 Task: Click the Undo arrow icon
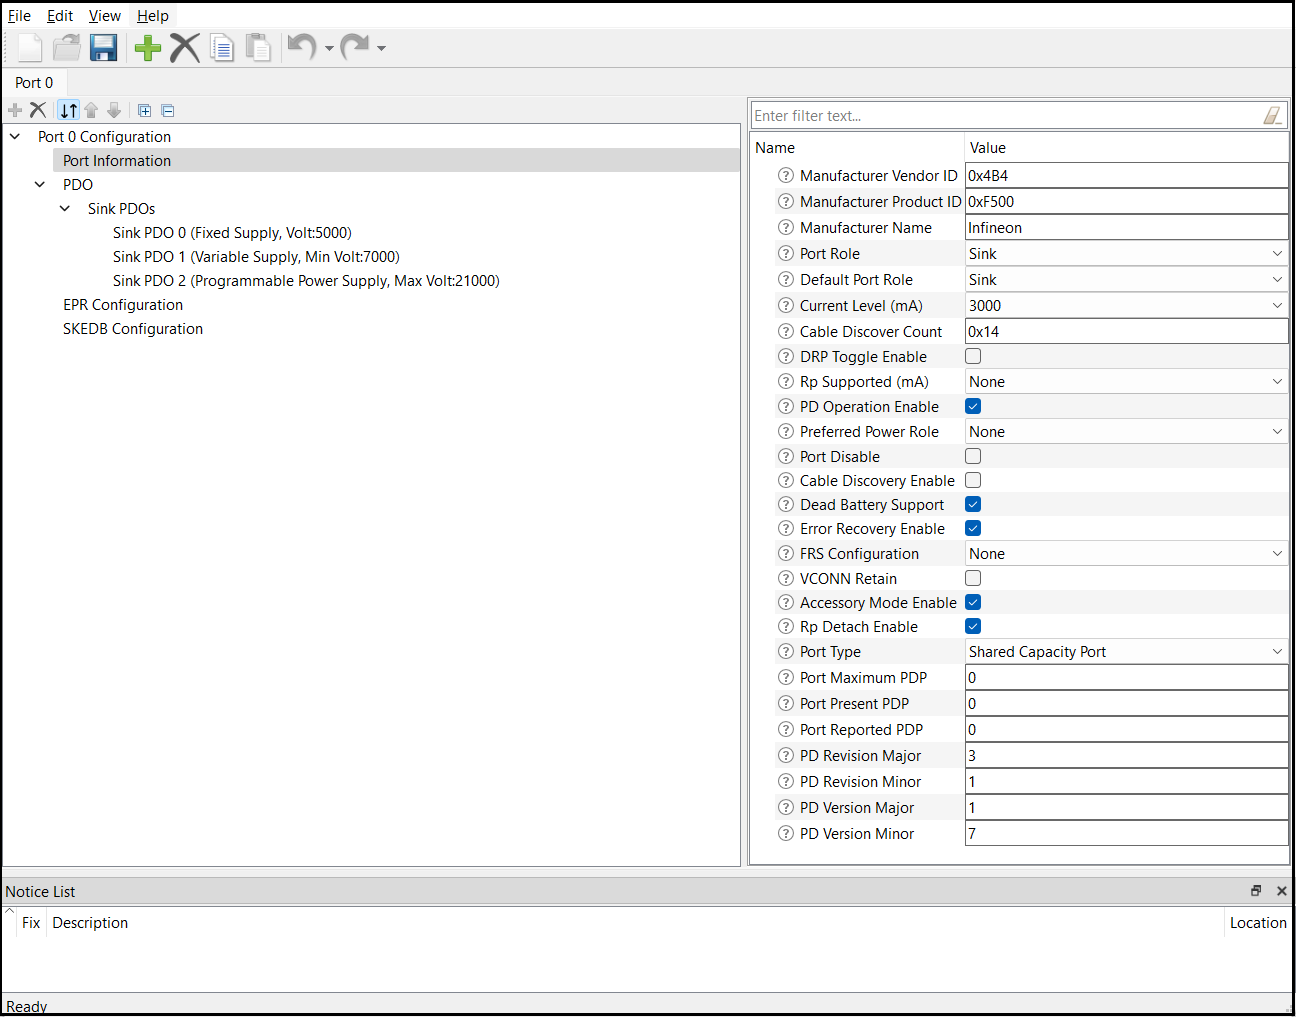[x=301, y=46]
